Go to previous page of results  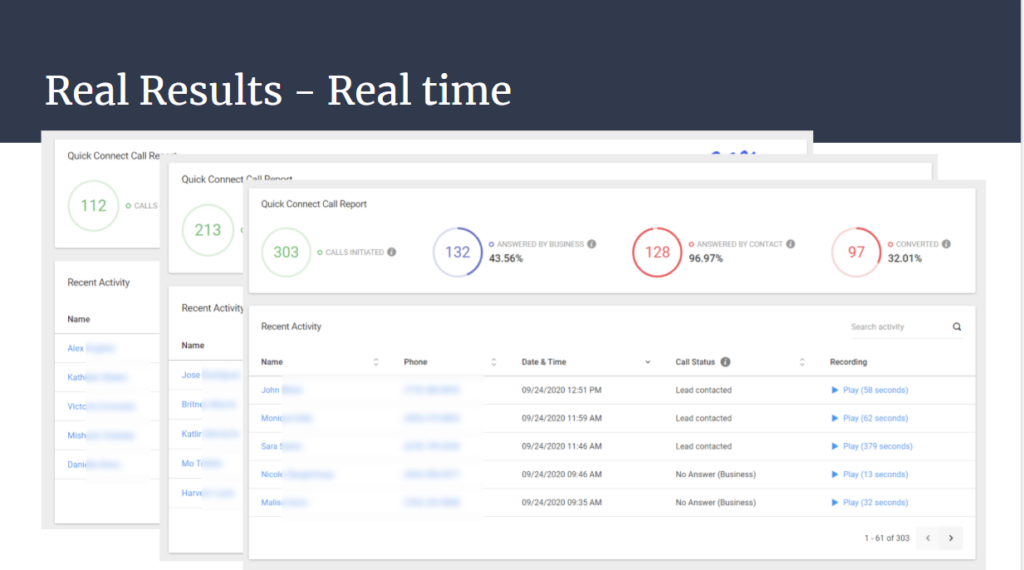click(x=928, y=538)
